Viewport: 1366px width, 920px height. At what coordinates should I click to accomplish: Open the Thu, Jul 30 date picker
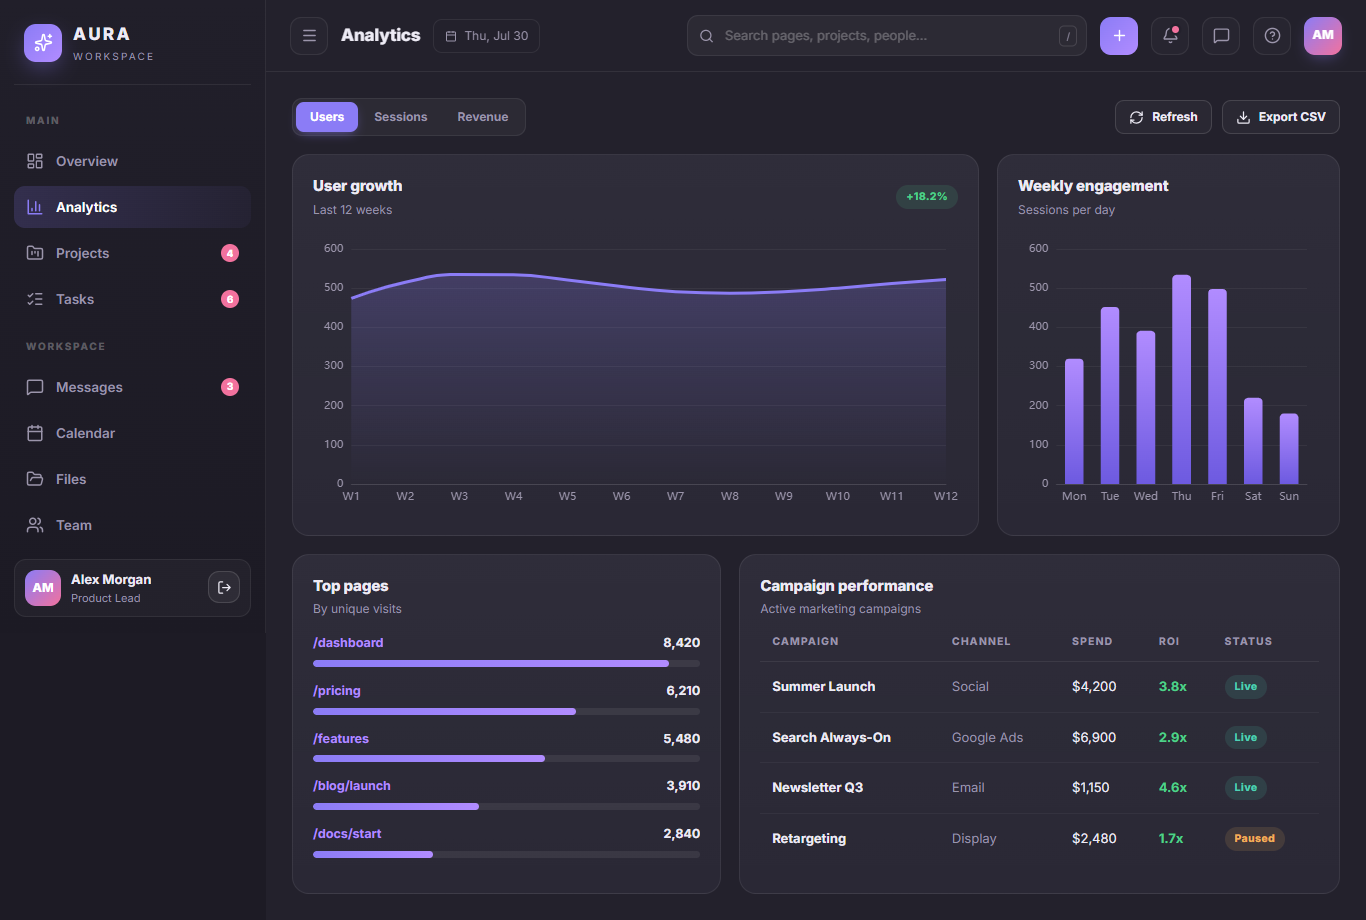tap(486, 36)
